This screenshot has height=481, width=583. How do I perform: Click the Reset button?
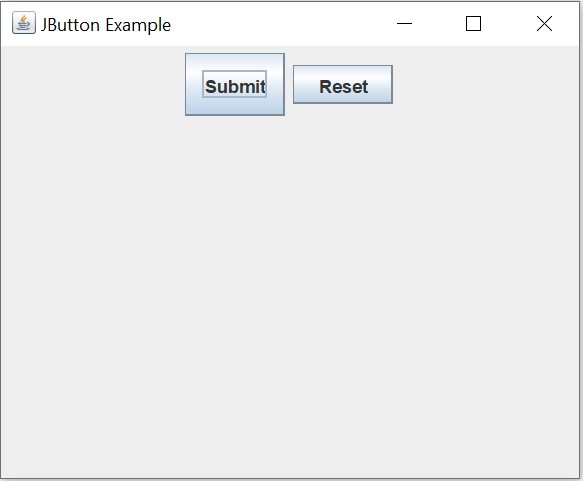click(343, 84)
